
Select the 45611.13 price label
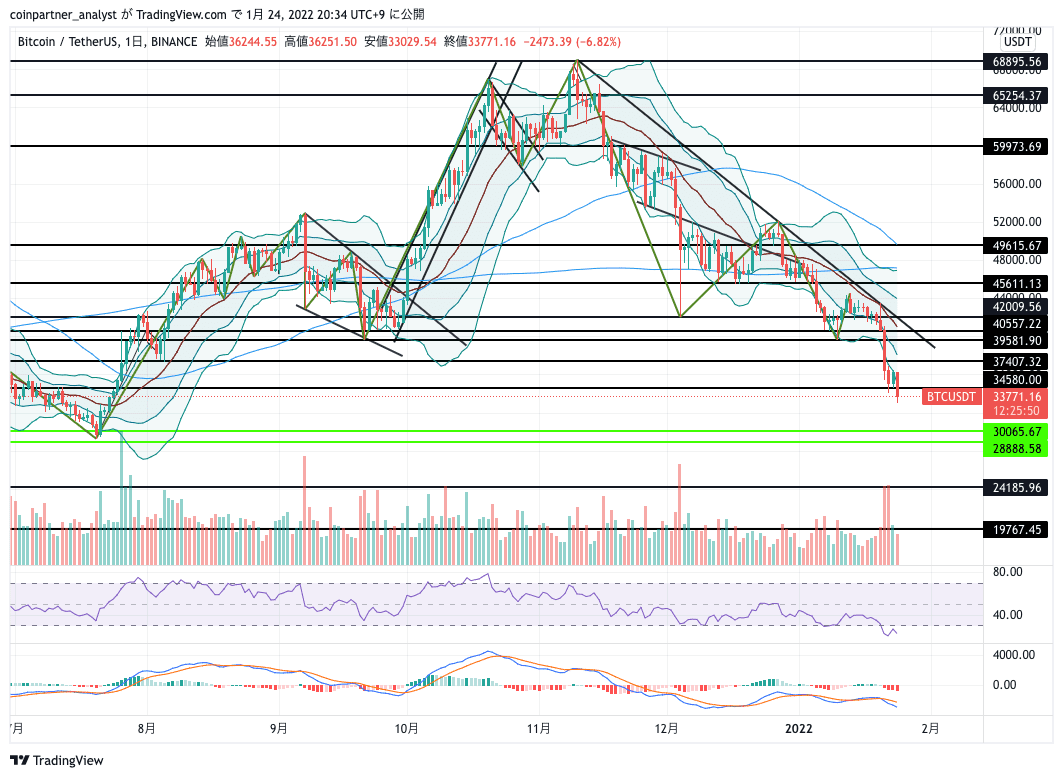[x=1016, y=284]
